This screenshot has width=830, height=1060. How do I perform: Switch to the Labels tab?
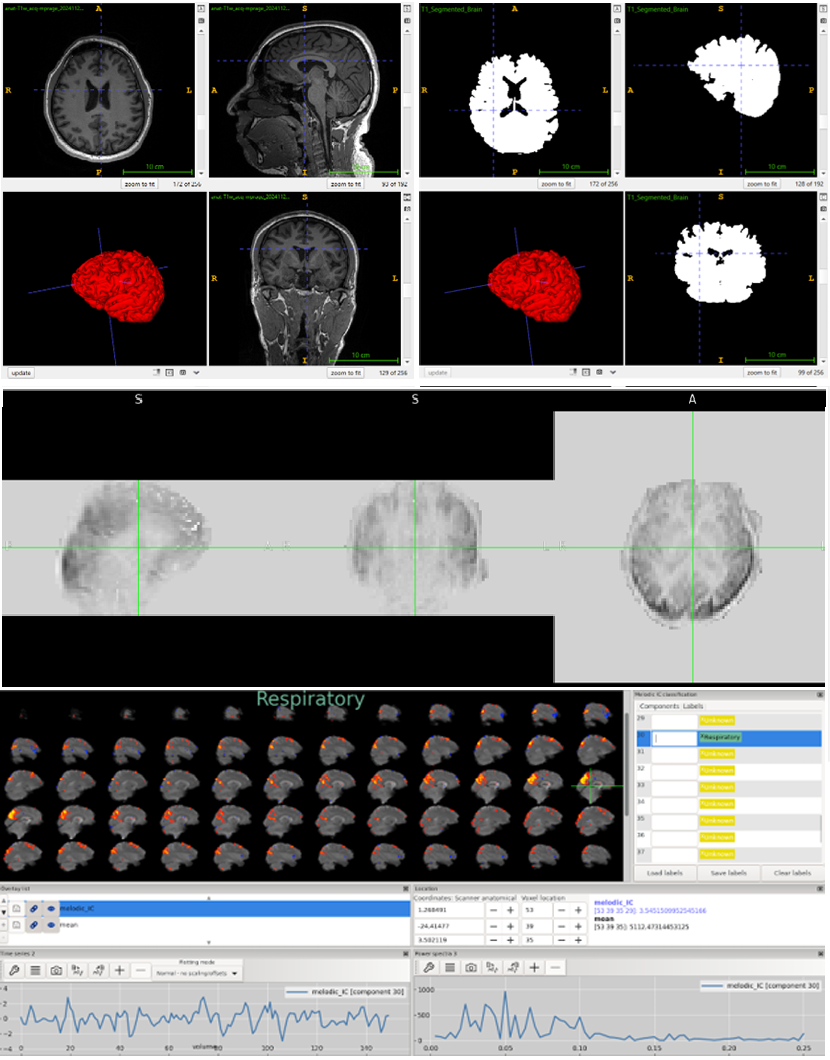click(x=693, y=705)
